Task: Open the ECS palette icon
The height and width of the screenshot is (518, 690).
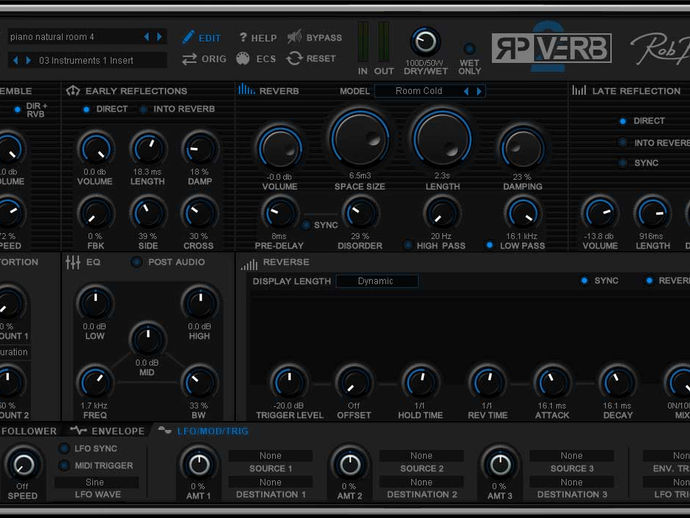Action: tap(242, 59)
